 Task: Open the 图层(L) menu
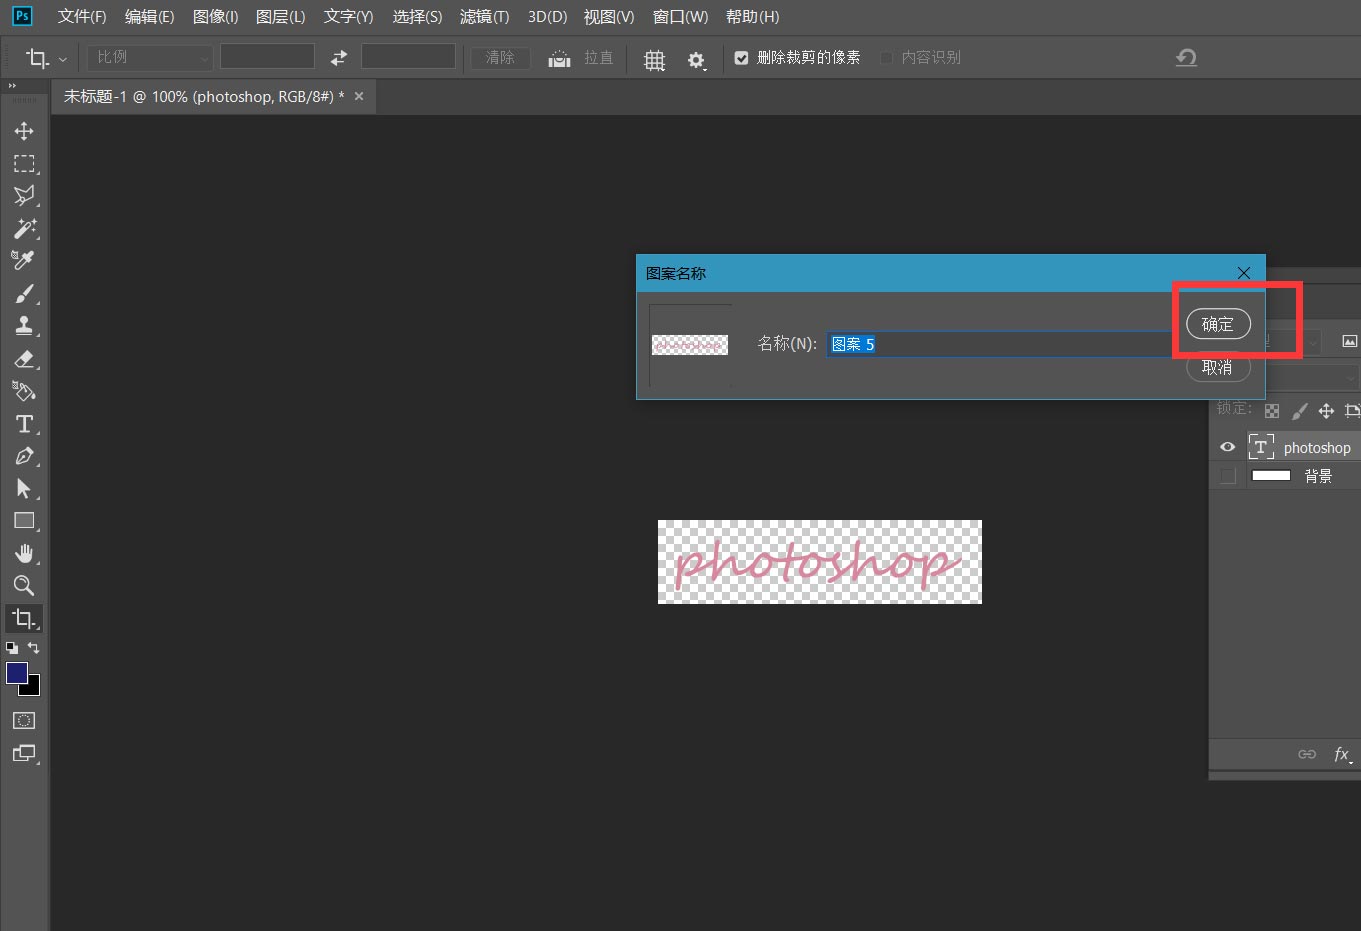point(280,17)
